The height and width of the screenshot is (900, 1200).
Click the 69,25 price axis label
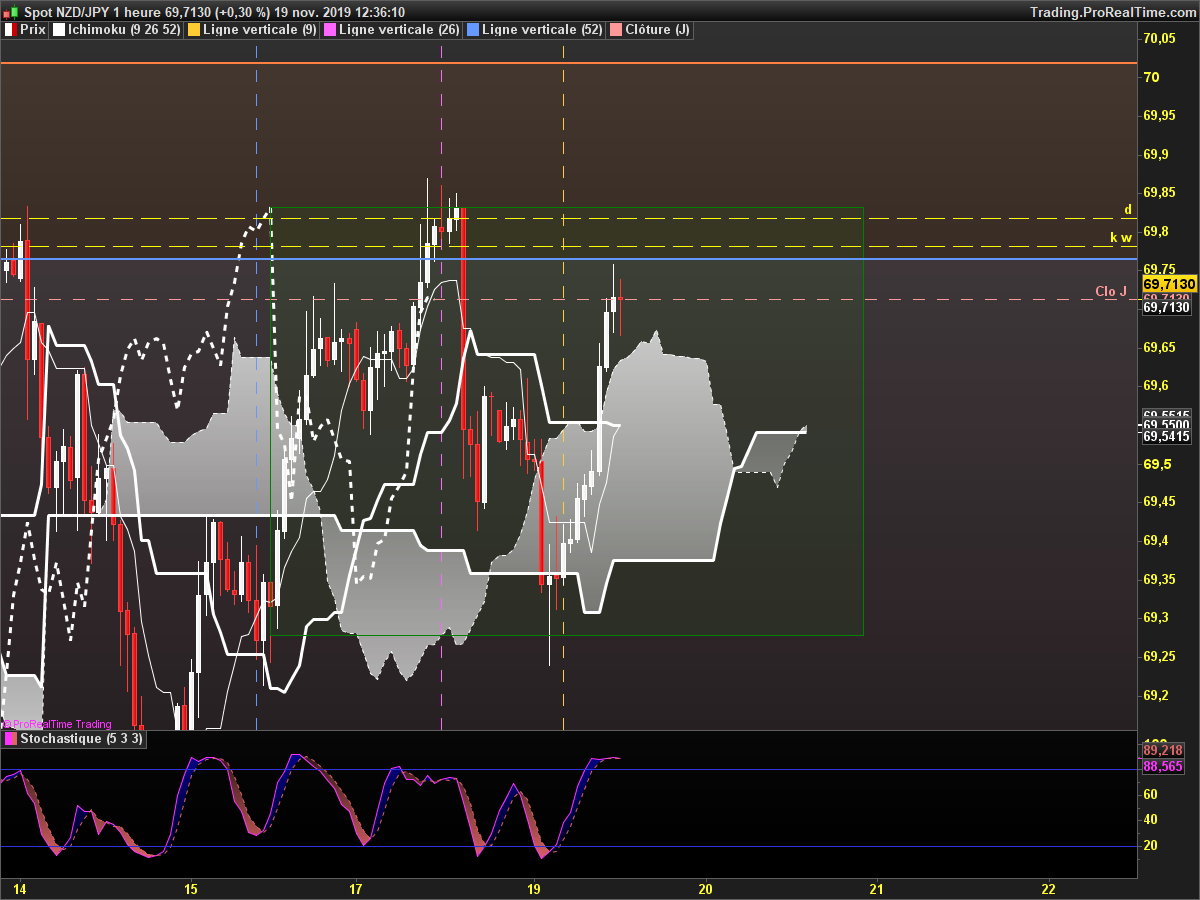point(1159,656)
